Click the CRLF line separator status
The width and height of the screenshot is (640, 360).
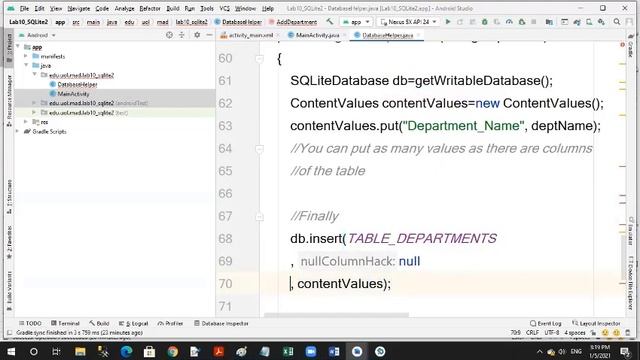coord(532,333)
